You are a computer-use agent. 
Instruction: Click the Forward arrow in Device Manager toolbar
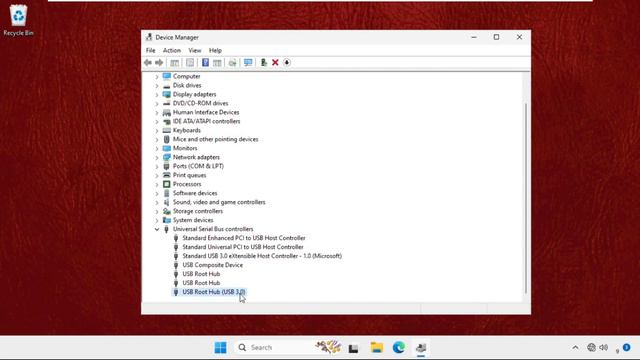(159, 62)
